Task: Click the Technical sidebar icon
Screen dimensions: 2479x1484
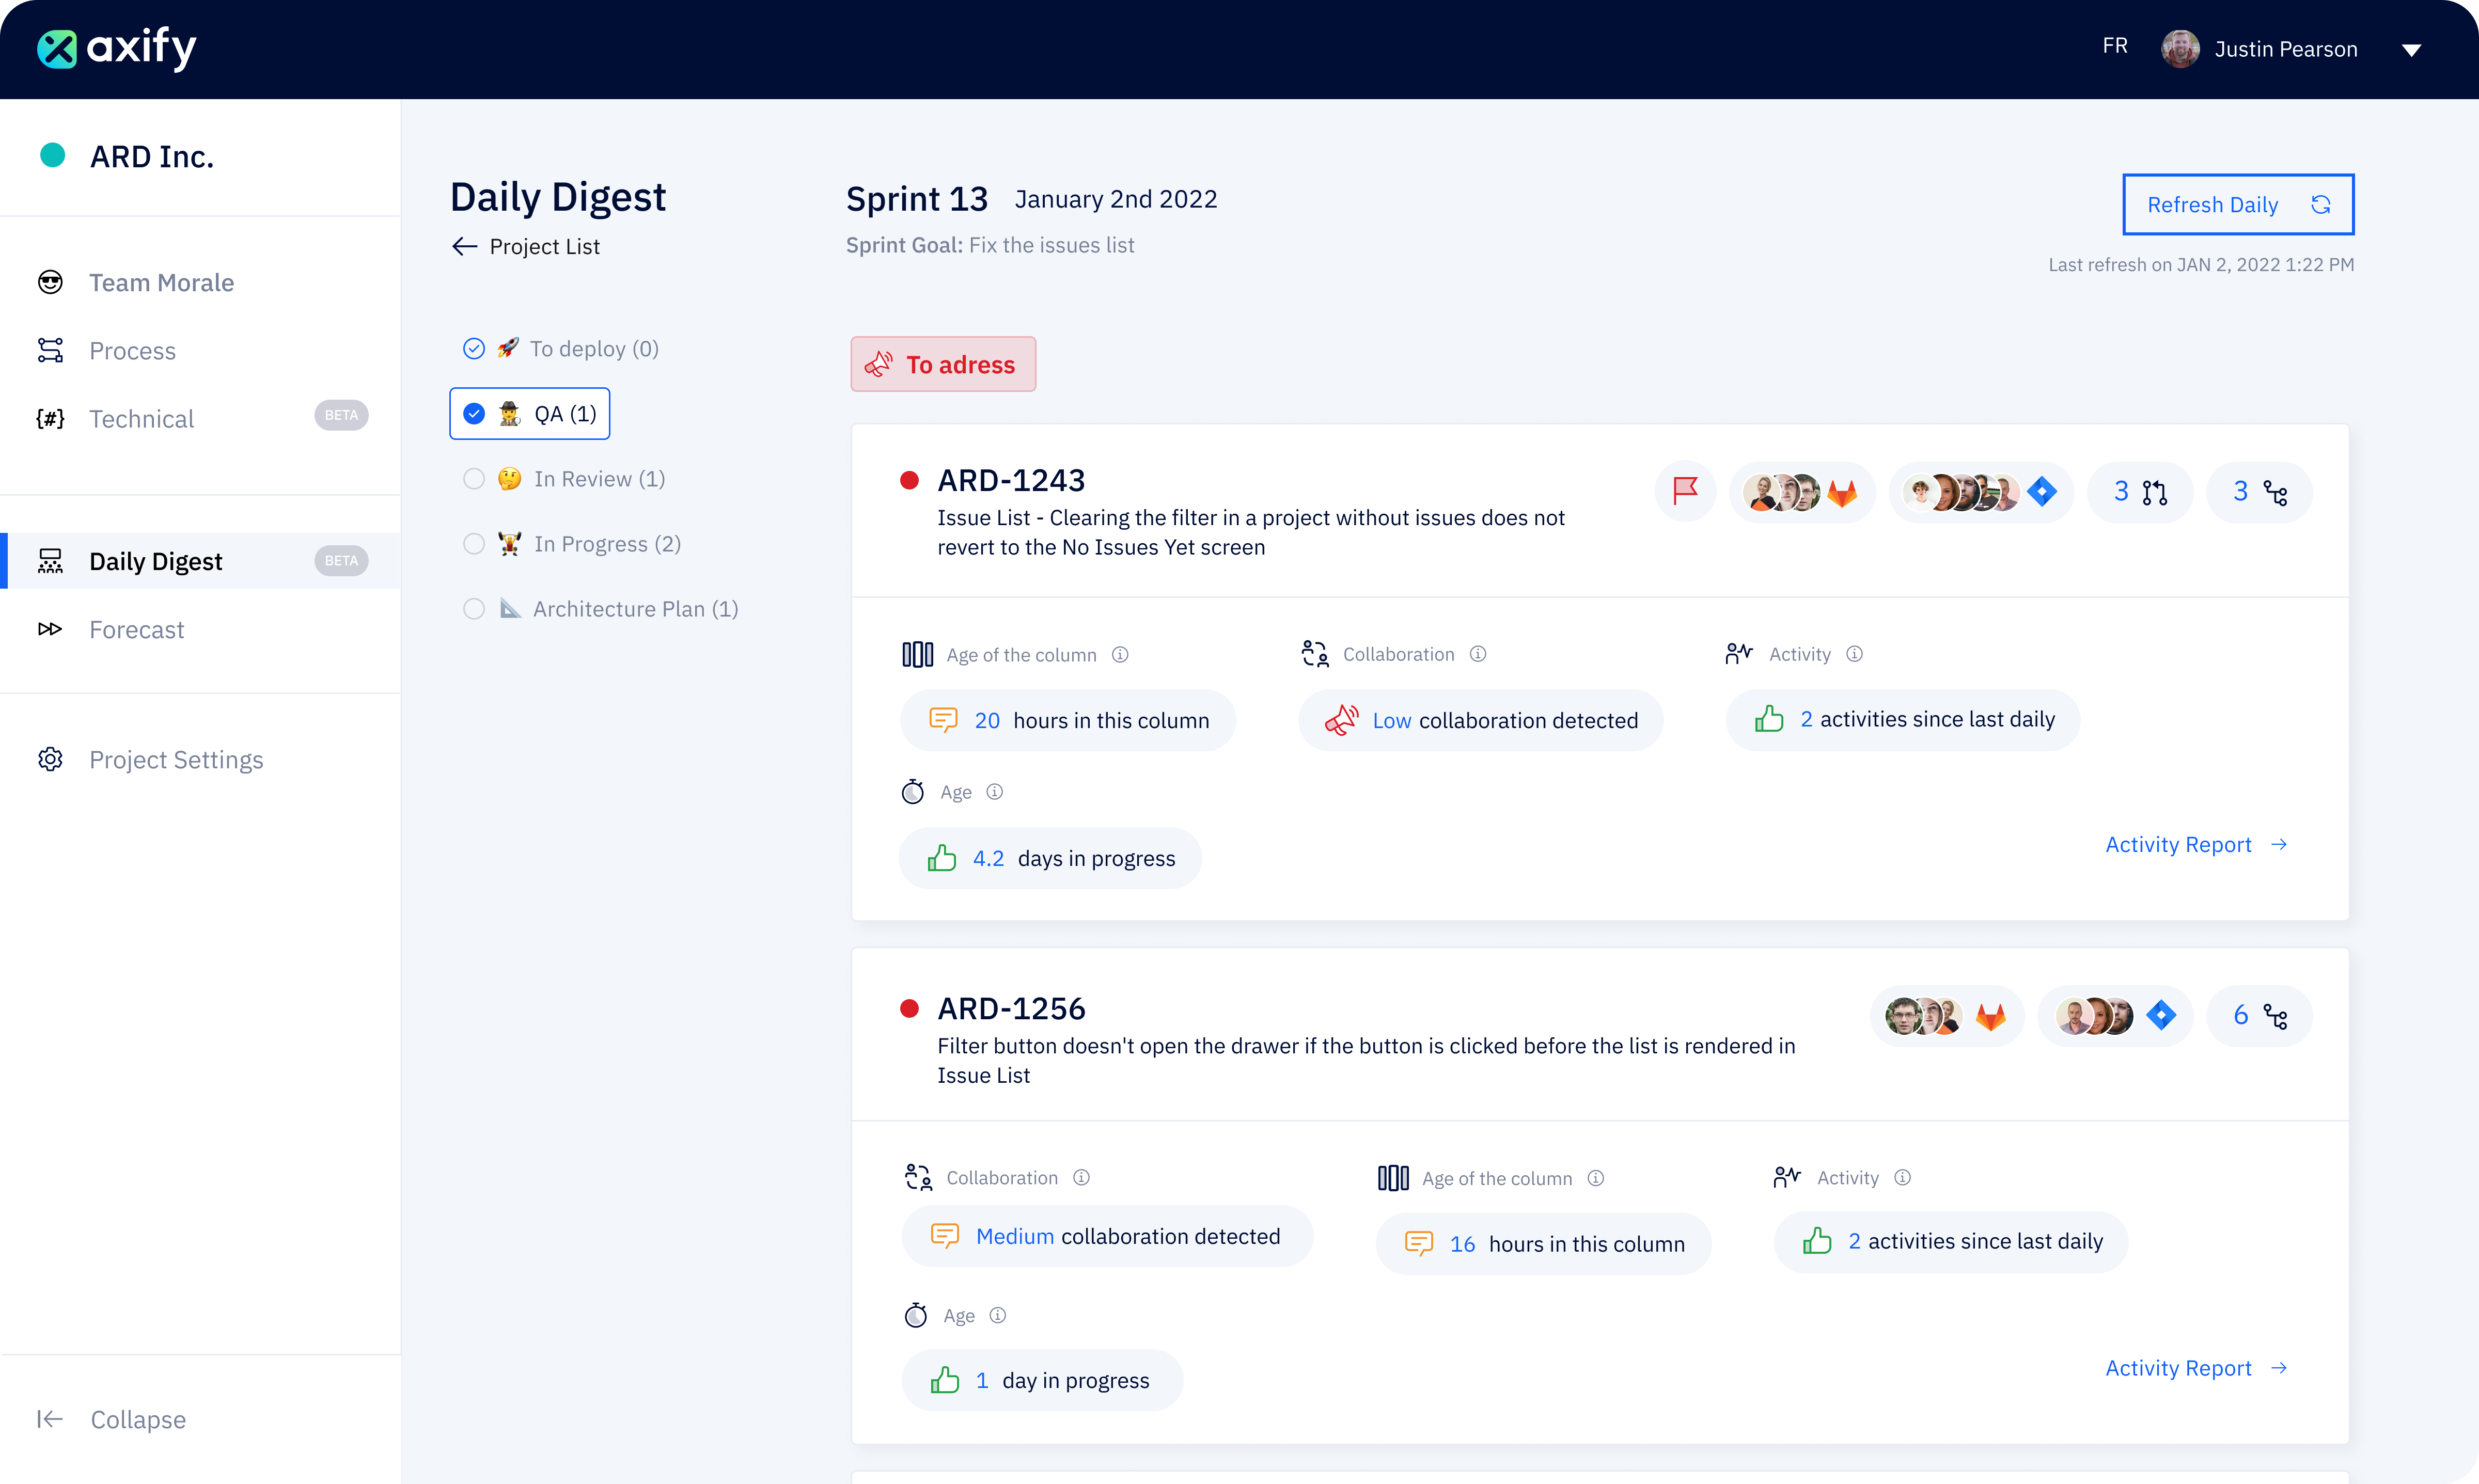Action: pos(50,418)
